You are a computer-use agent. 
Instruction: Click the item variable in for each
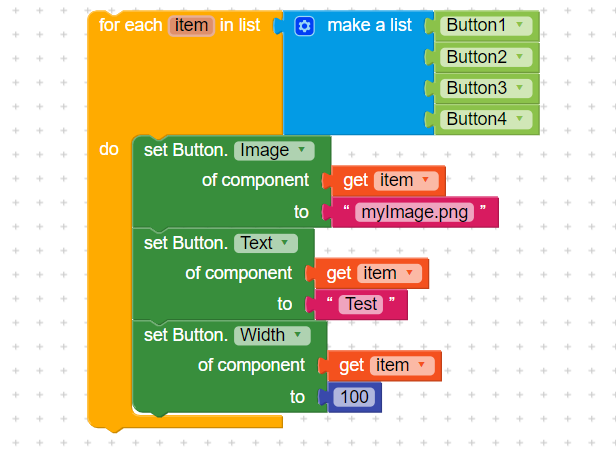191,26
